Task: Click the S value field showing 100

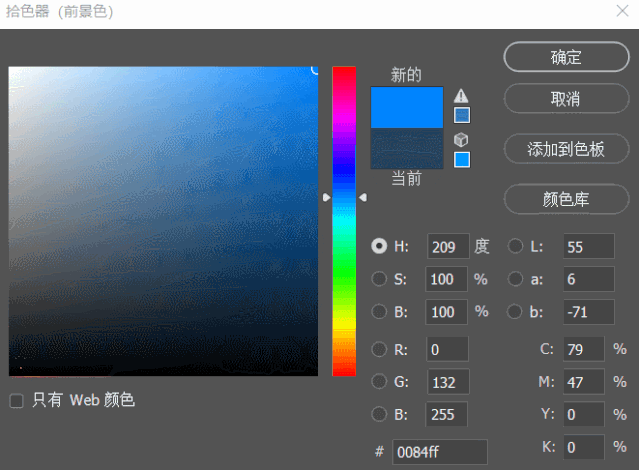Action: point(446,279)
